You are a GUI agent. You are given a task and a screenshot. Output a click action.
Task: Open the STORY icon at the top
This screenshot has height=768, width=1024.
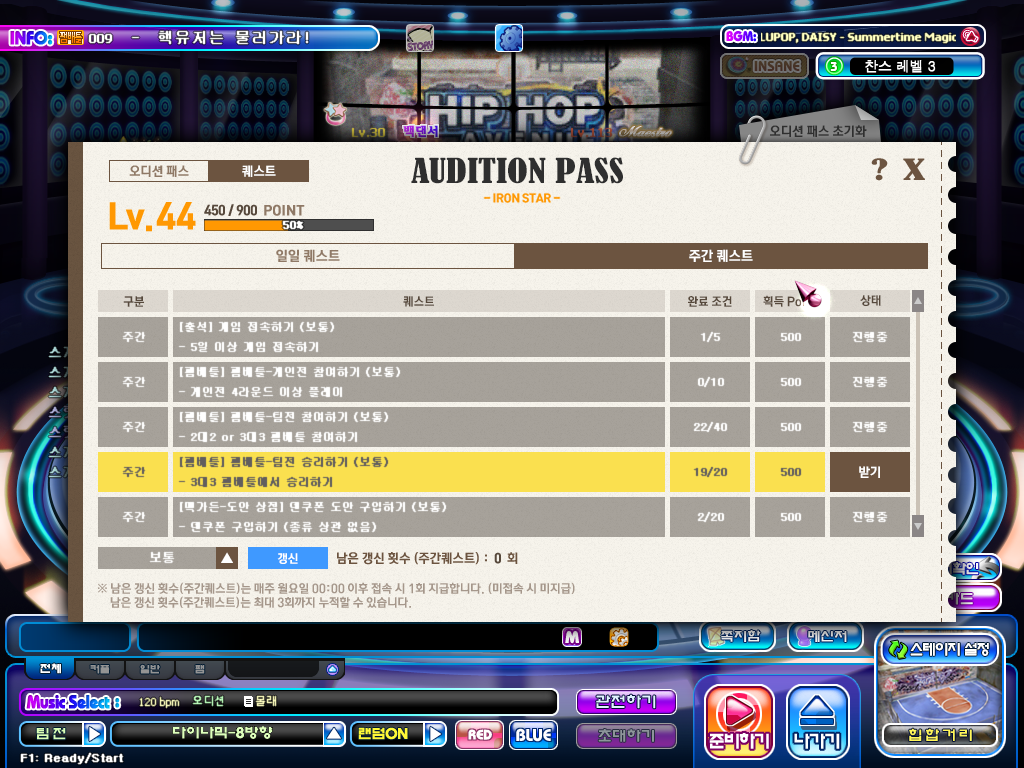[x=420, y=39]
